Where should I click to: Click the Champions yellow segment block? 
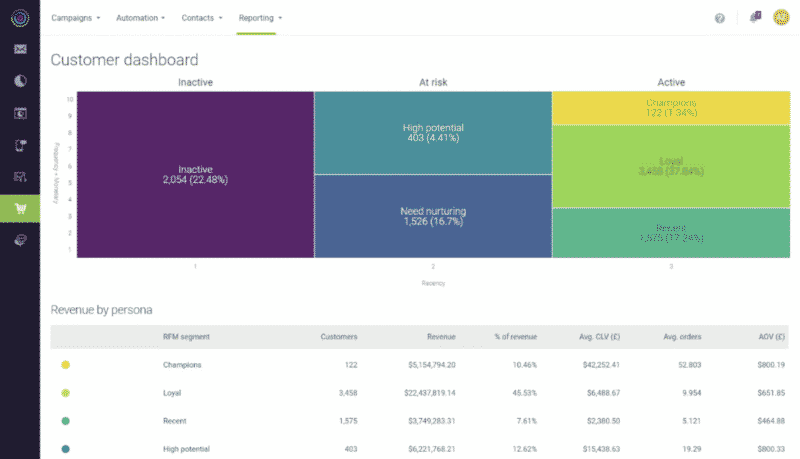point(670,108)
